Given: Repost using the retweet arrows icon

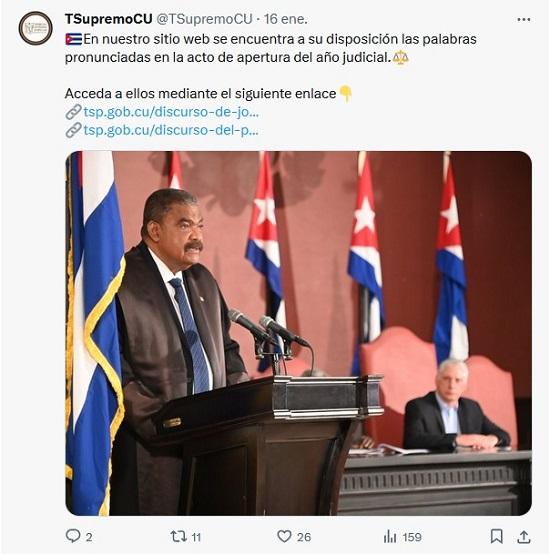Looking at the screenshot, I should (178, 536).
